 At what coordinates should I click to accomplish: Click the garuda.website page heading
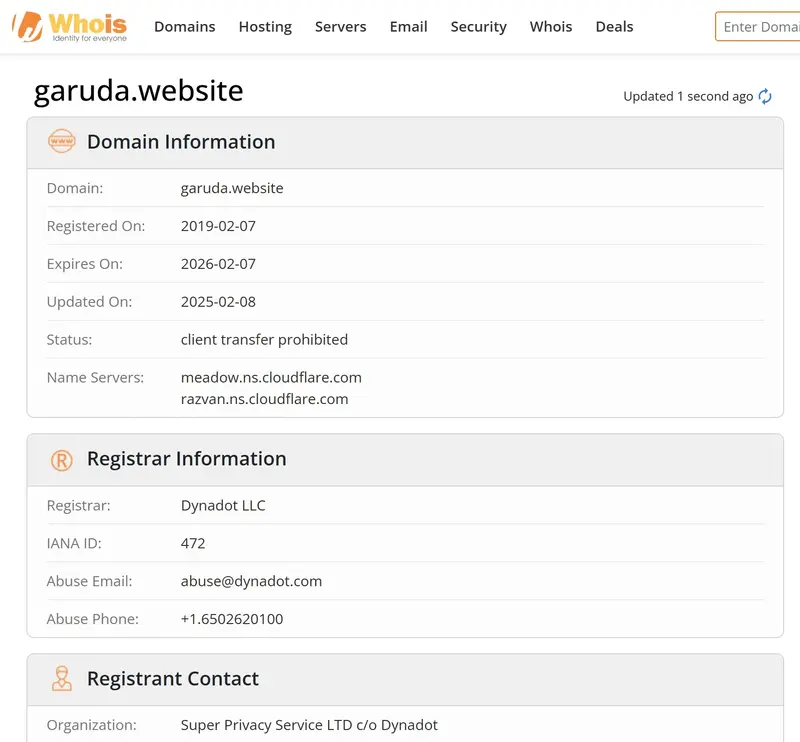(x=138, y=91)
